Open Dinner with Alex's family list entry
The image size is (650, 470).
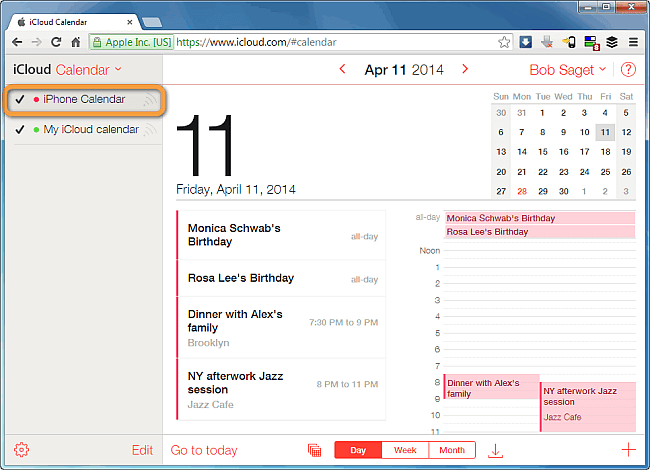click(281, 327)
